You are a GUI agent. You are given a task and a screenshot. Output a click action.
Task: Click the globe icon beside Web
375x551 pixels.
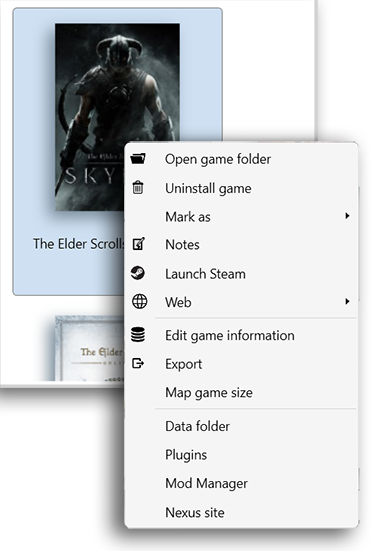(x=139, y=302)
